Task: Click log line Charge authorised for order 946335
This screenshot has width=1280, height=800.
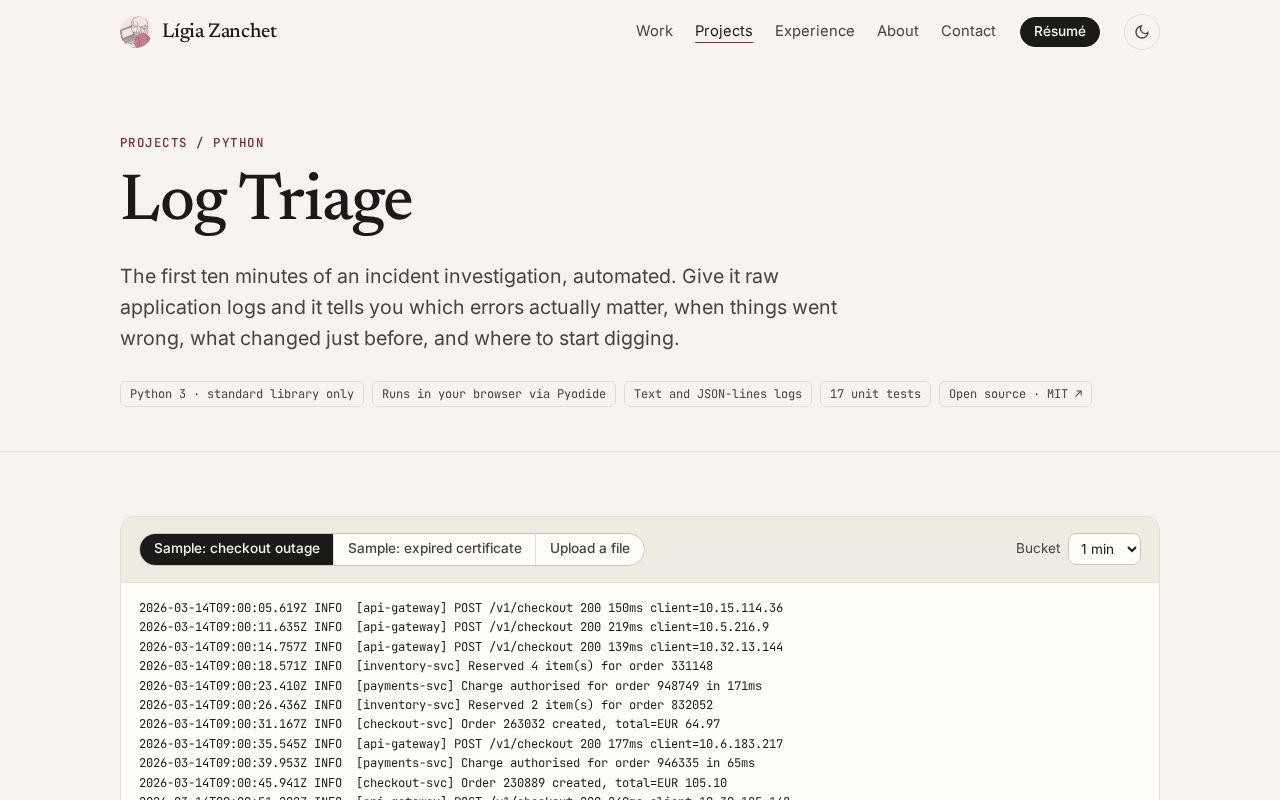Action: (447, 764)
